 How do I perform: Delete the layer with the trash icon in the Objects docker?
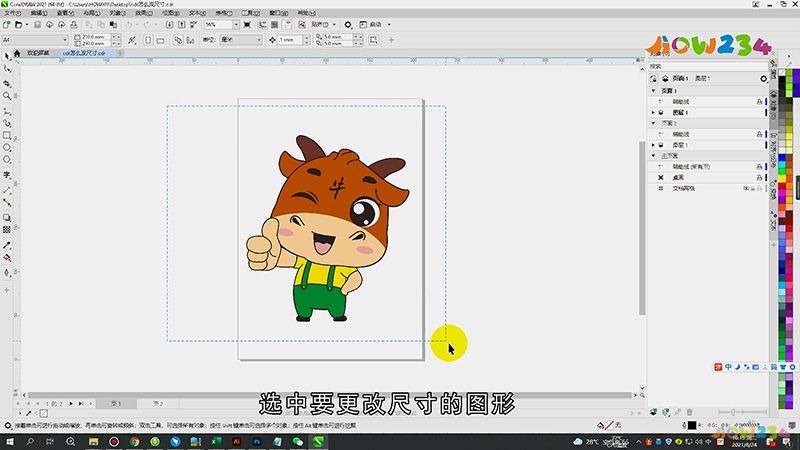(x=689, y=412)
